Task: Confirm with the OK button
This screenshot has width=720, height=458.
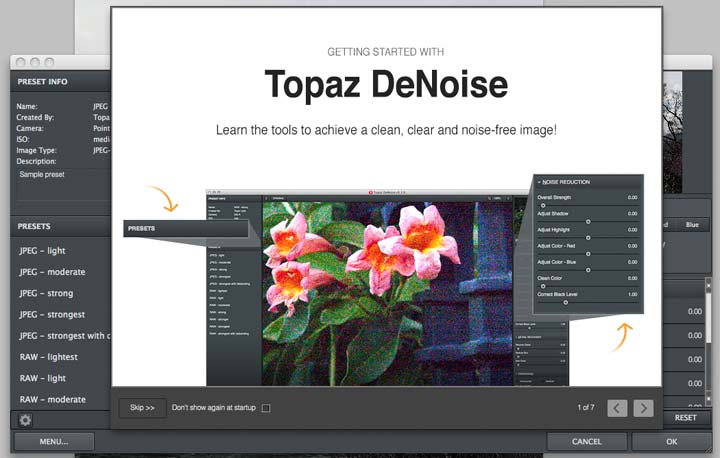Action: [x=671, y=441]
